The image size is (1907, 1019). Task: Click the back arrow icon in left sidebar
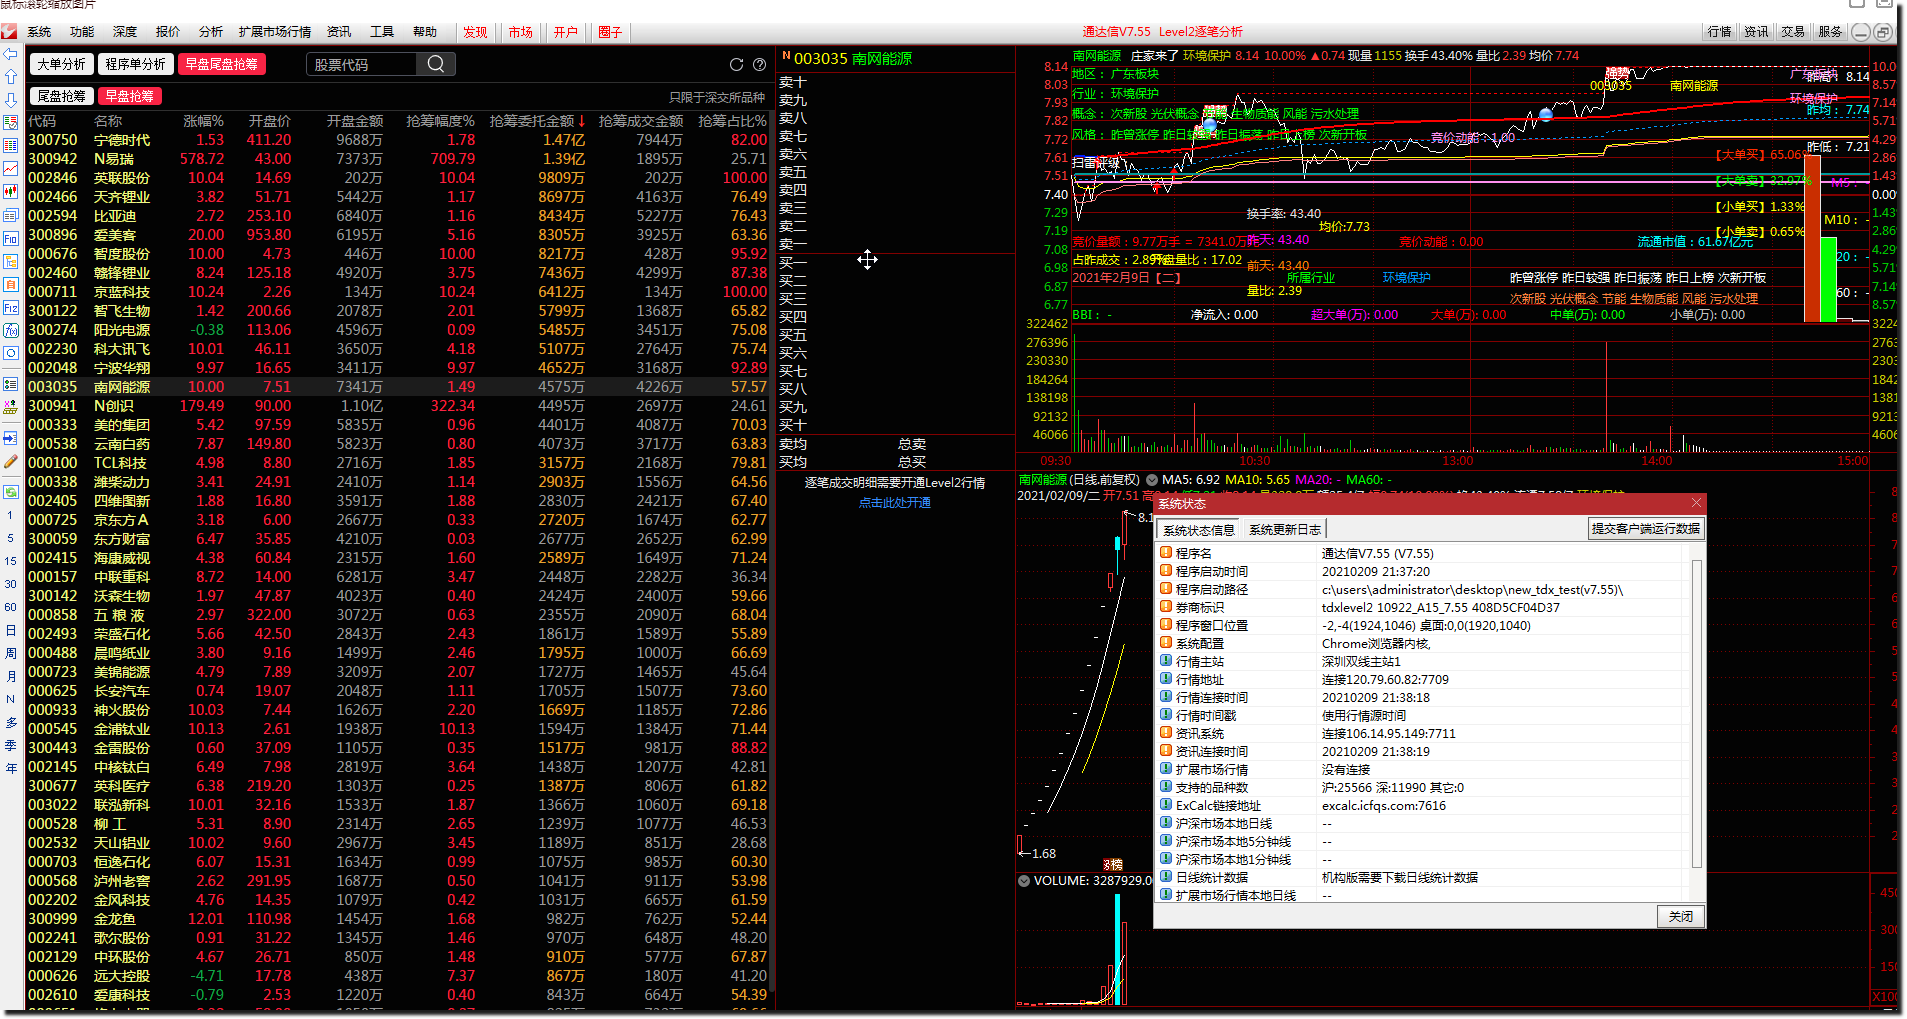[x=10, y=54]
